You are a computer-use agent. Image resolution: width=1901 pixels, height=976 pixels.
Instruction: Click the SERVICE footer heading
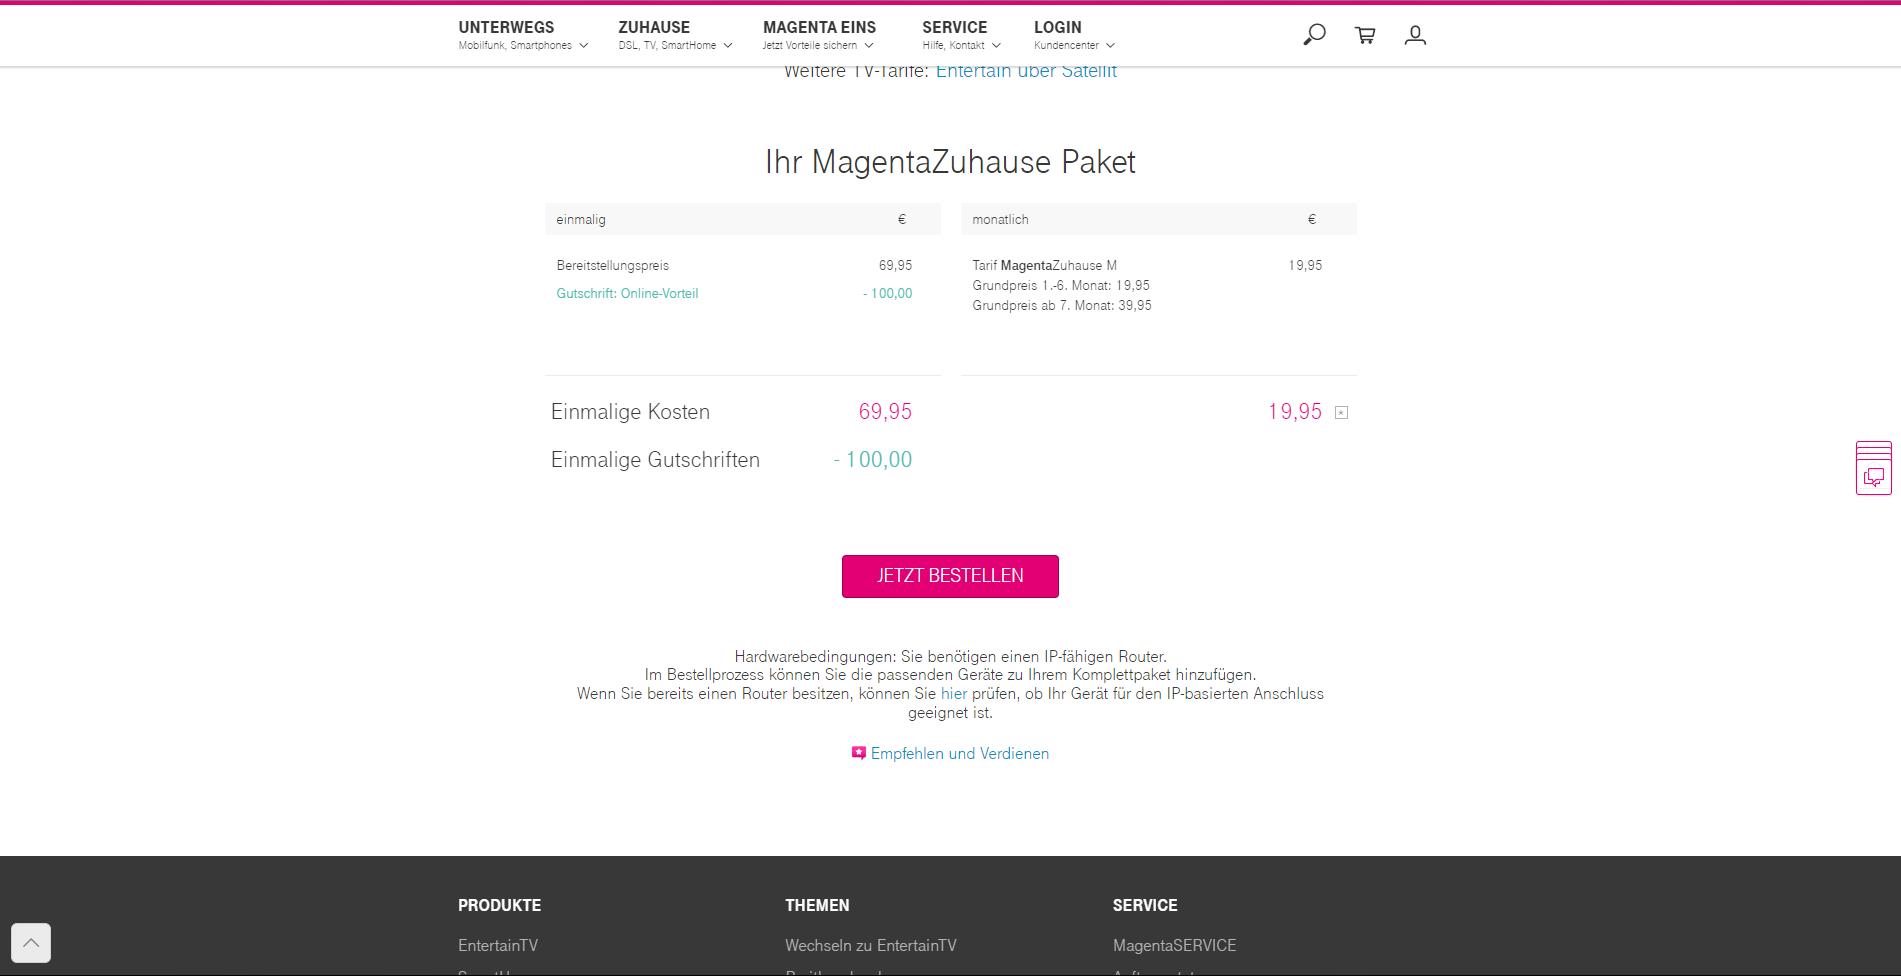tap(1145, 905)
